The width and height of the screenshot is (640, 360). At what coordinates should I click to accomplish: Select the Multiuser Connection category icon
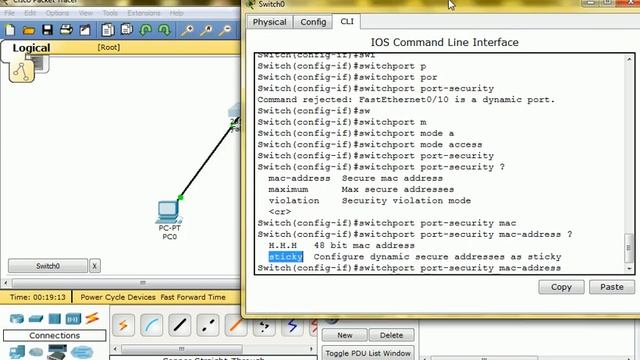82,352
